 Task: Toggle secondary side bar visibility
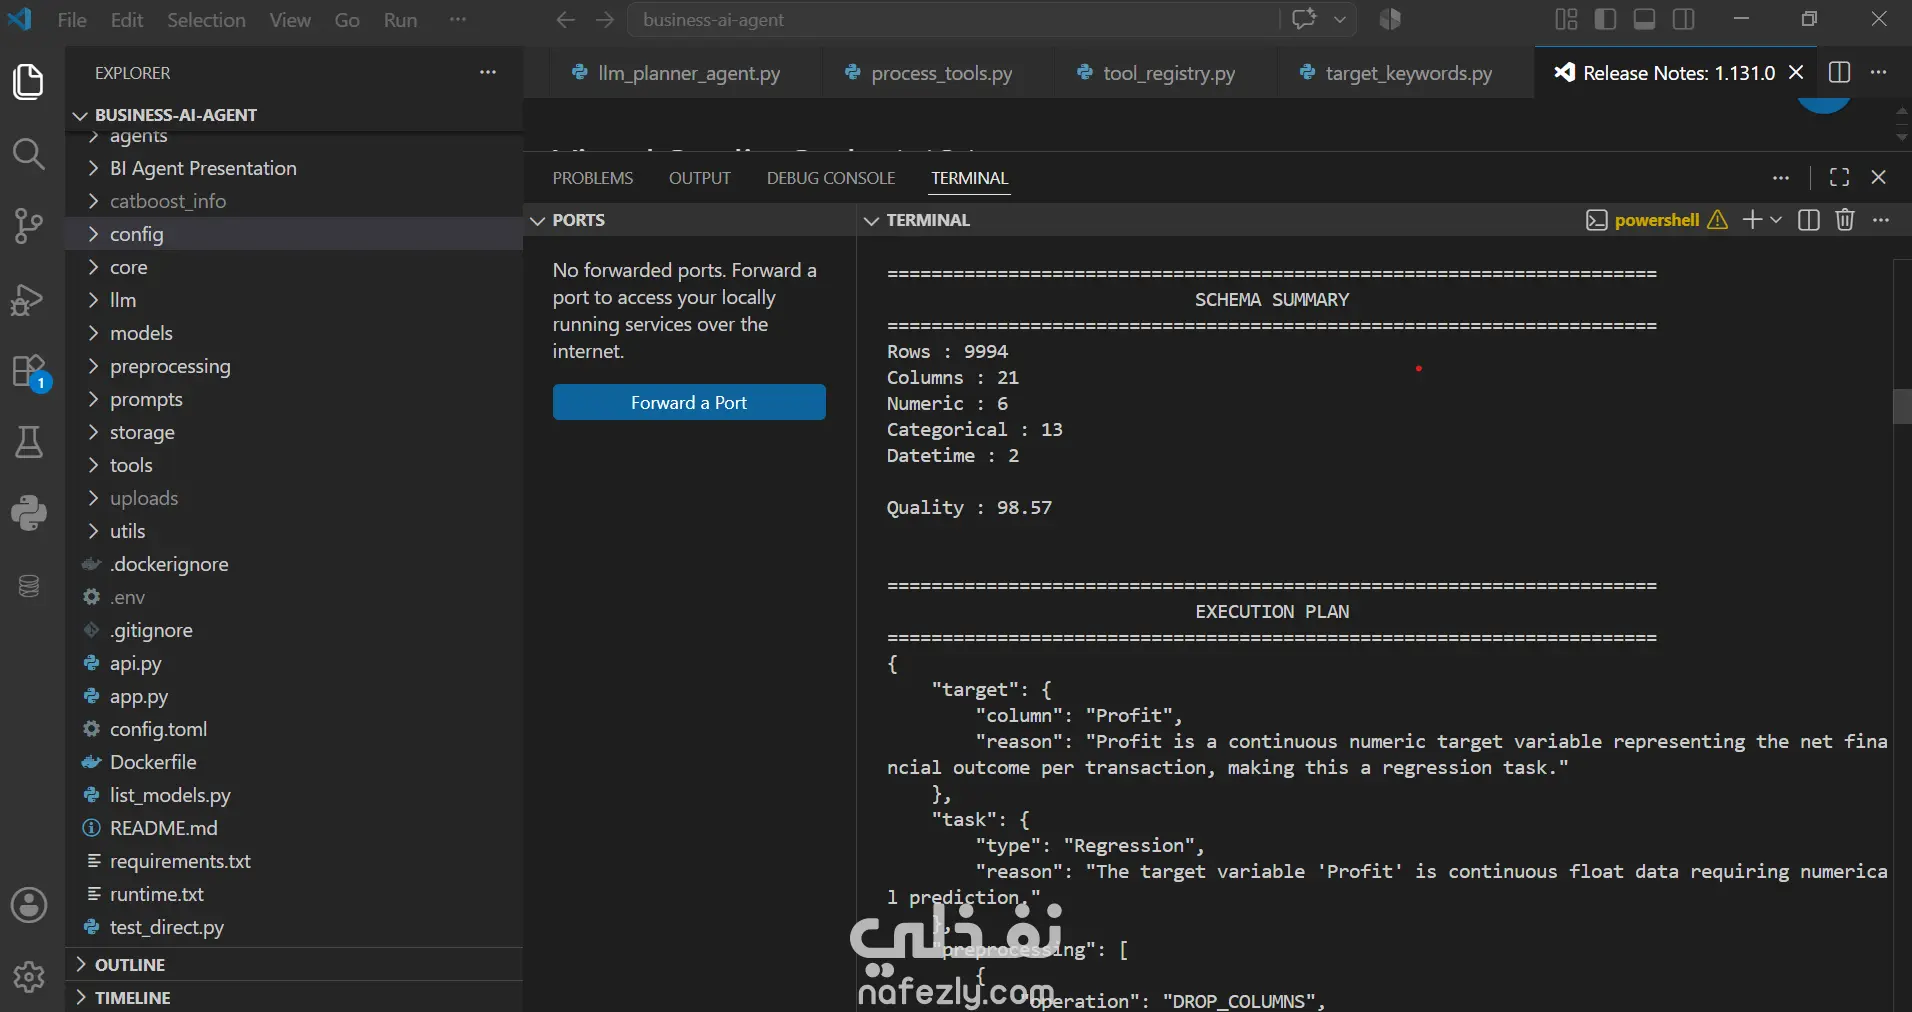[1684, 19]
